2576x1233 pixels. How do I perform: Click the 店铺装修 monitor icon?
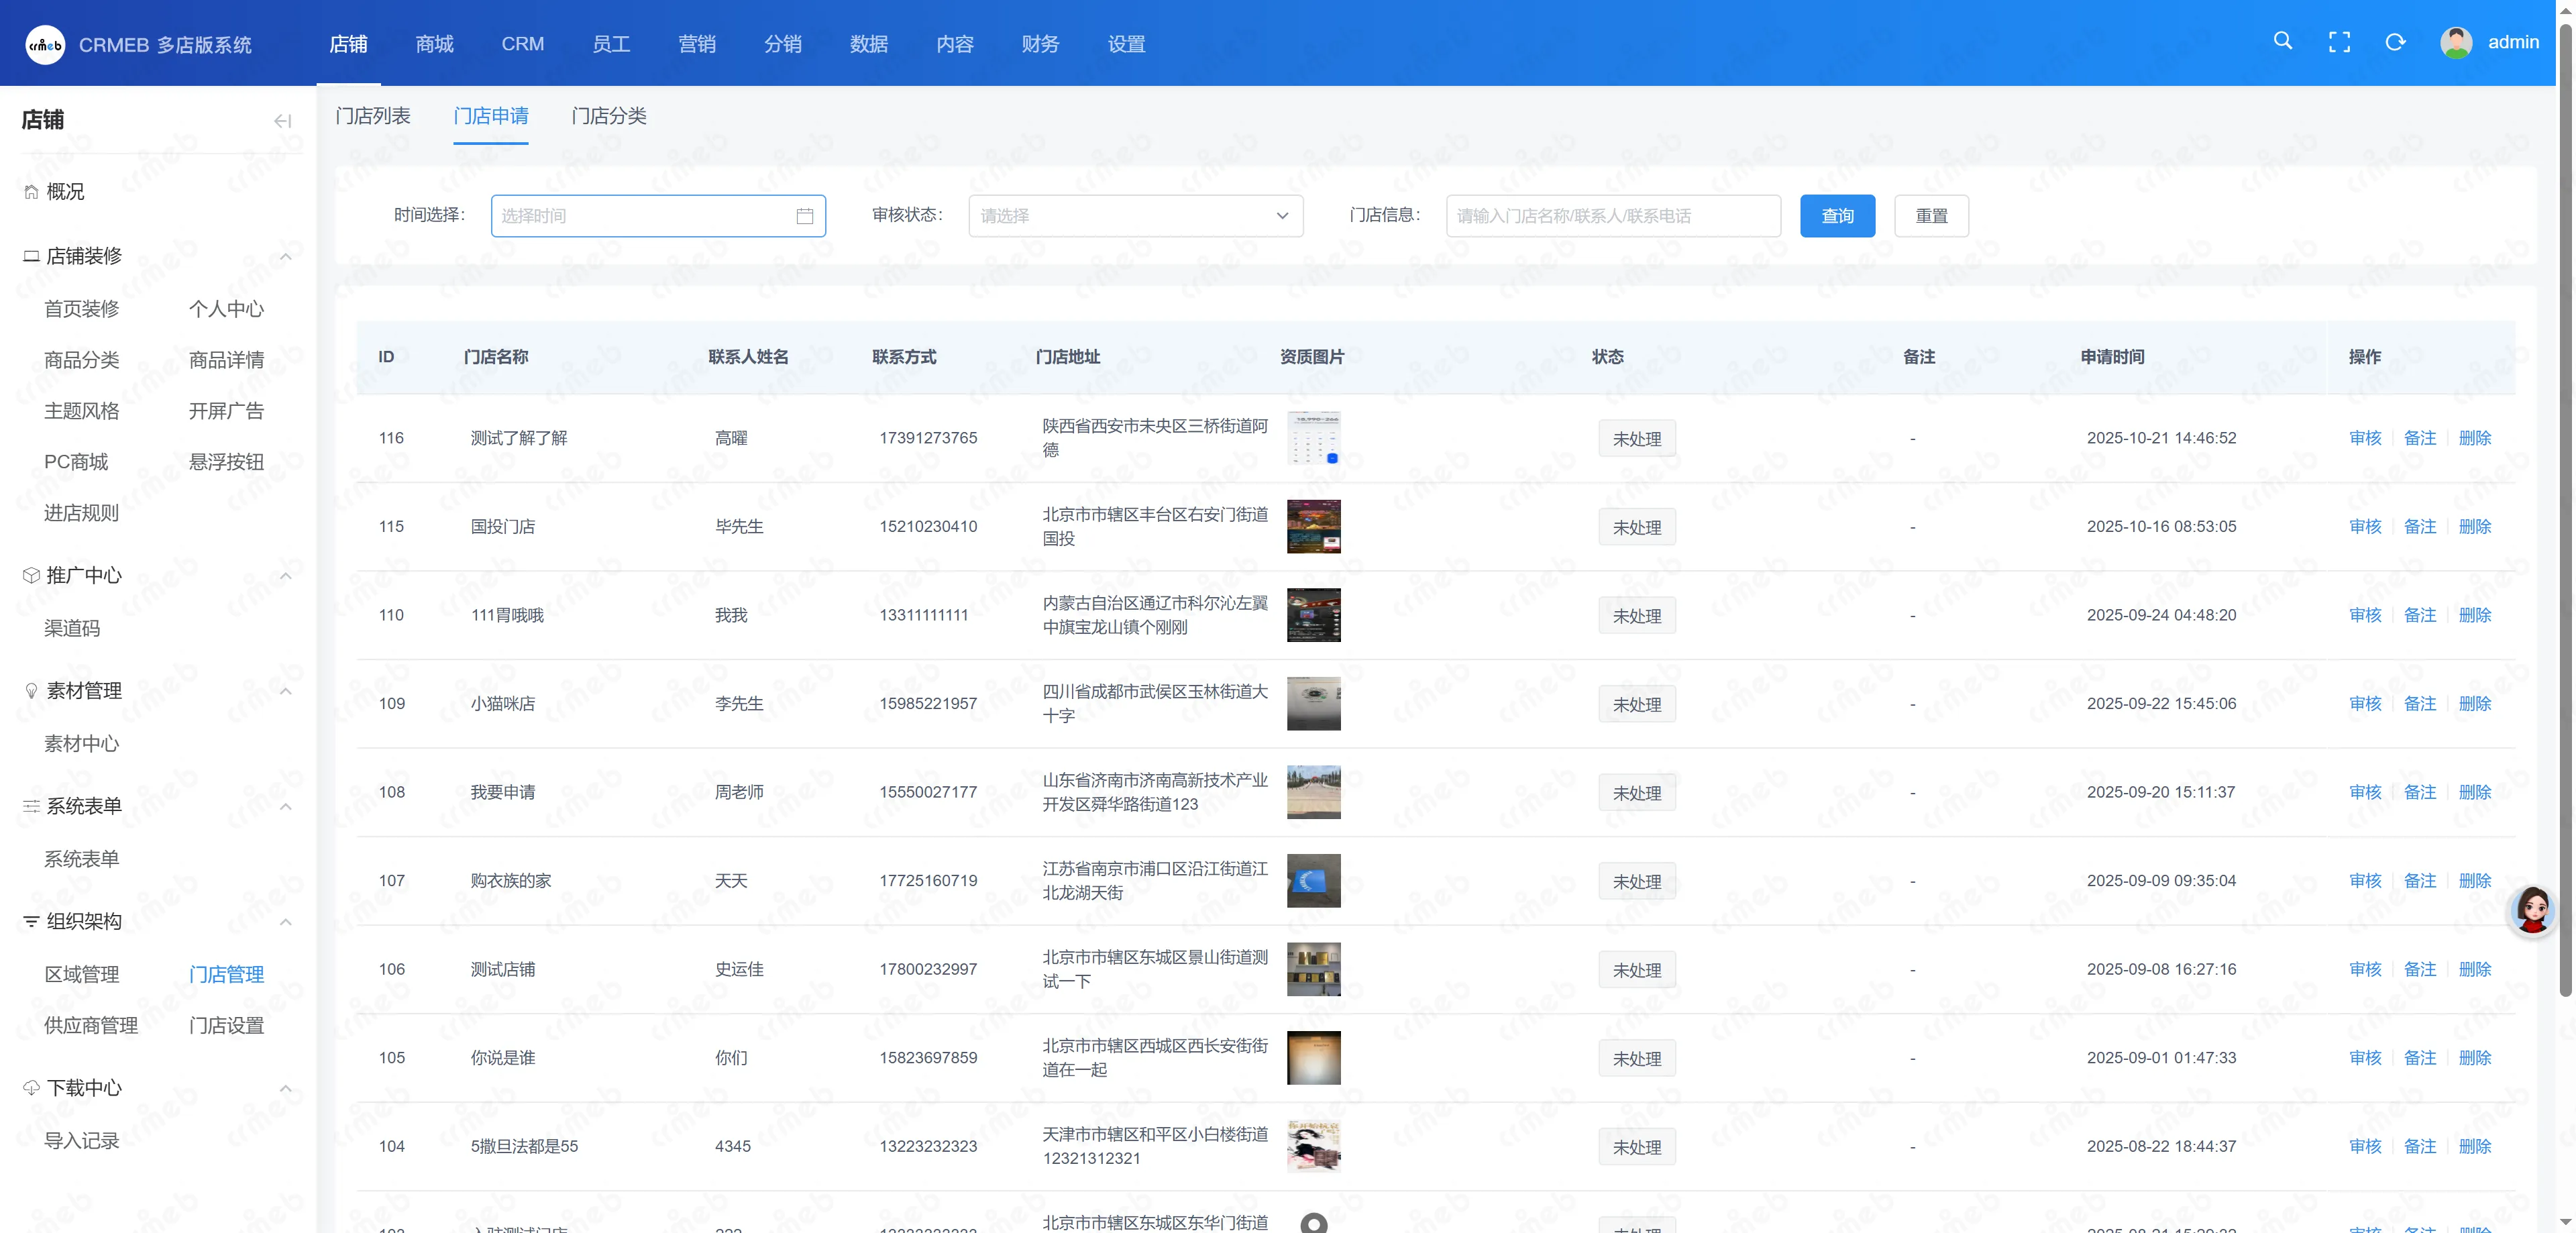[31, 256]
